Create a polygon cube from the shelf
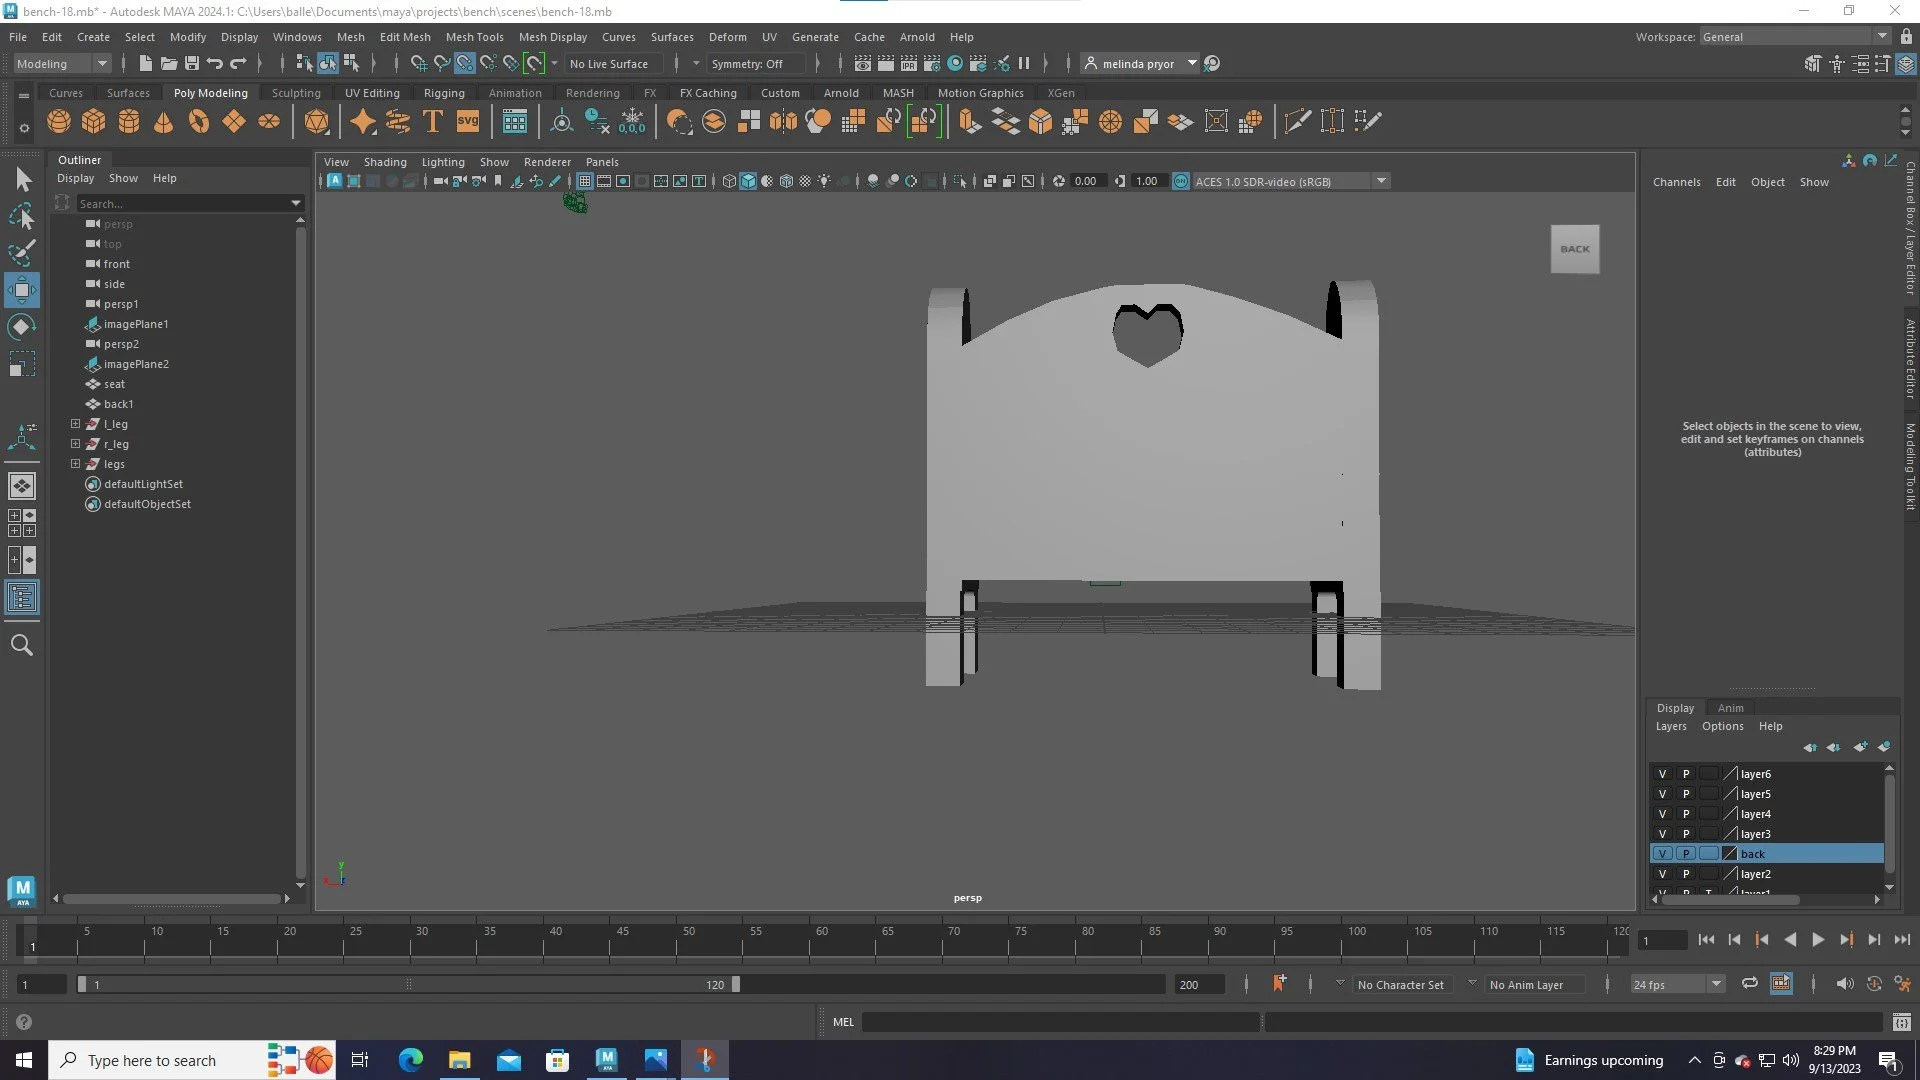 click(x=94, y=122)
